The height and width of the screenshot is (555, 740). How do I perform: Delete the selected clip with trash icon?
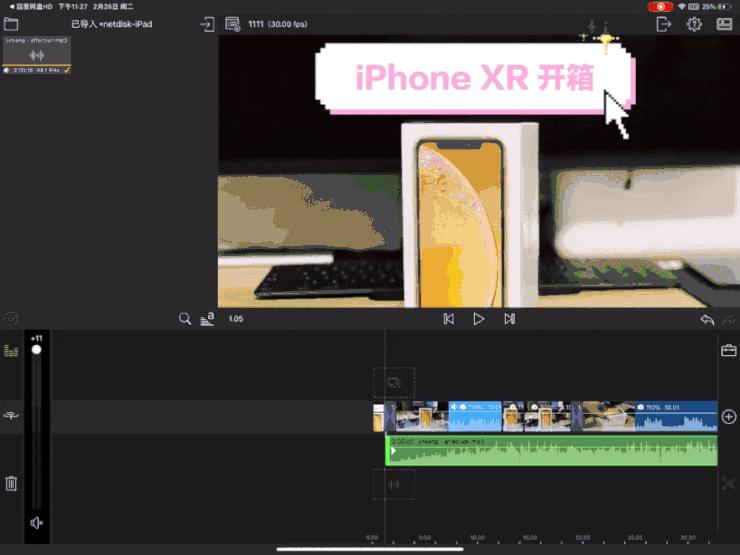tap(11, 483)
